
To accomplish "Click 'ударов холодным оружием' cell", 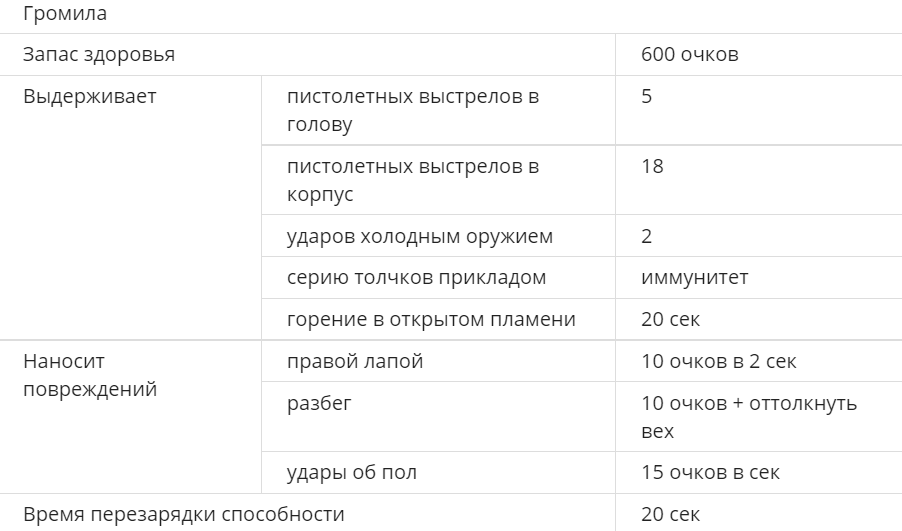I will point(420,237).
